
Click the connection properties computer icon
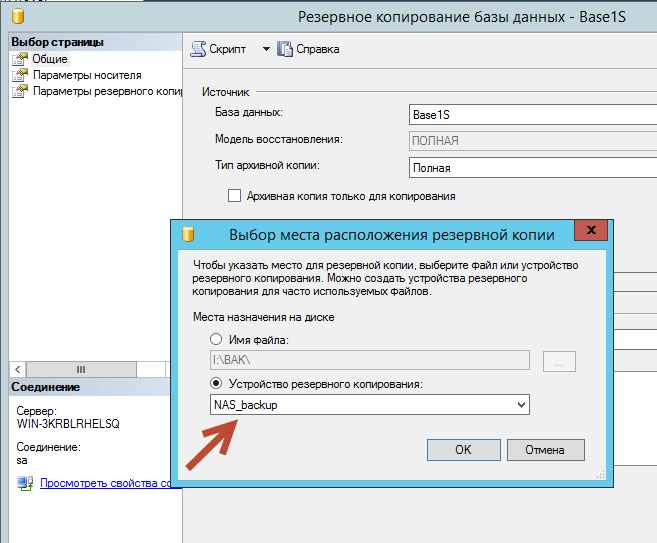click(25, 483)
